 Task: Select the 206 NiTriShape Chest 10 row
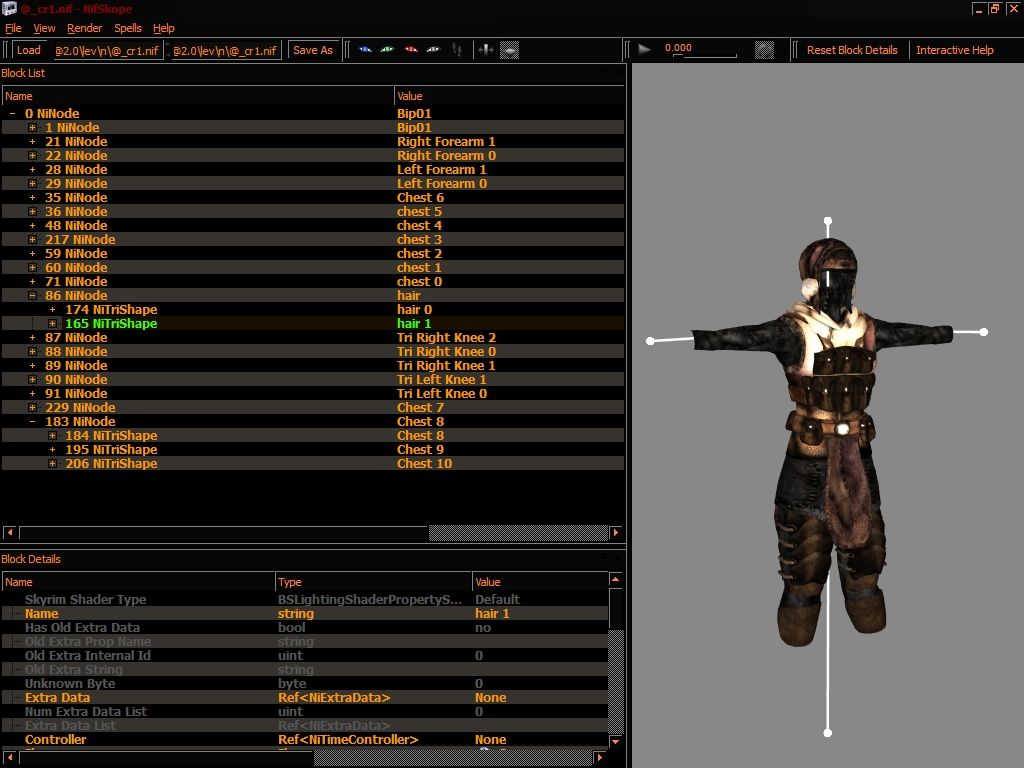coord(313,464)
